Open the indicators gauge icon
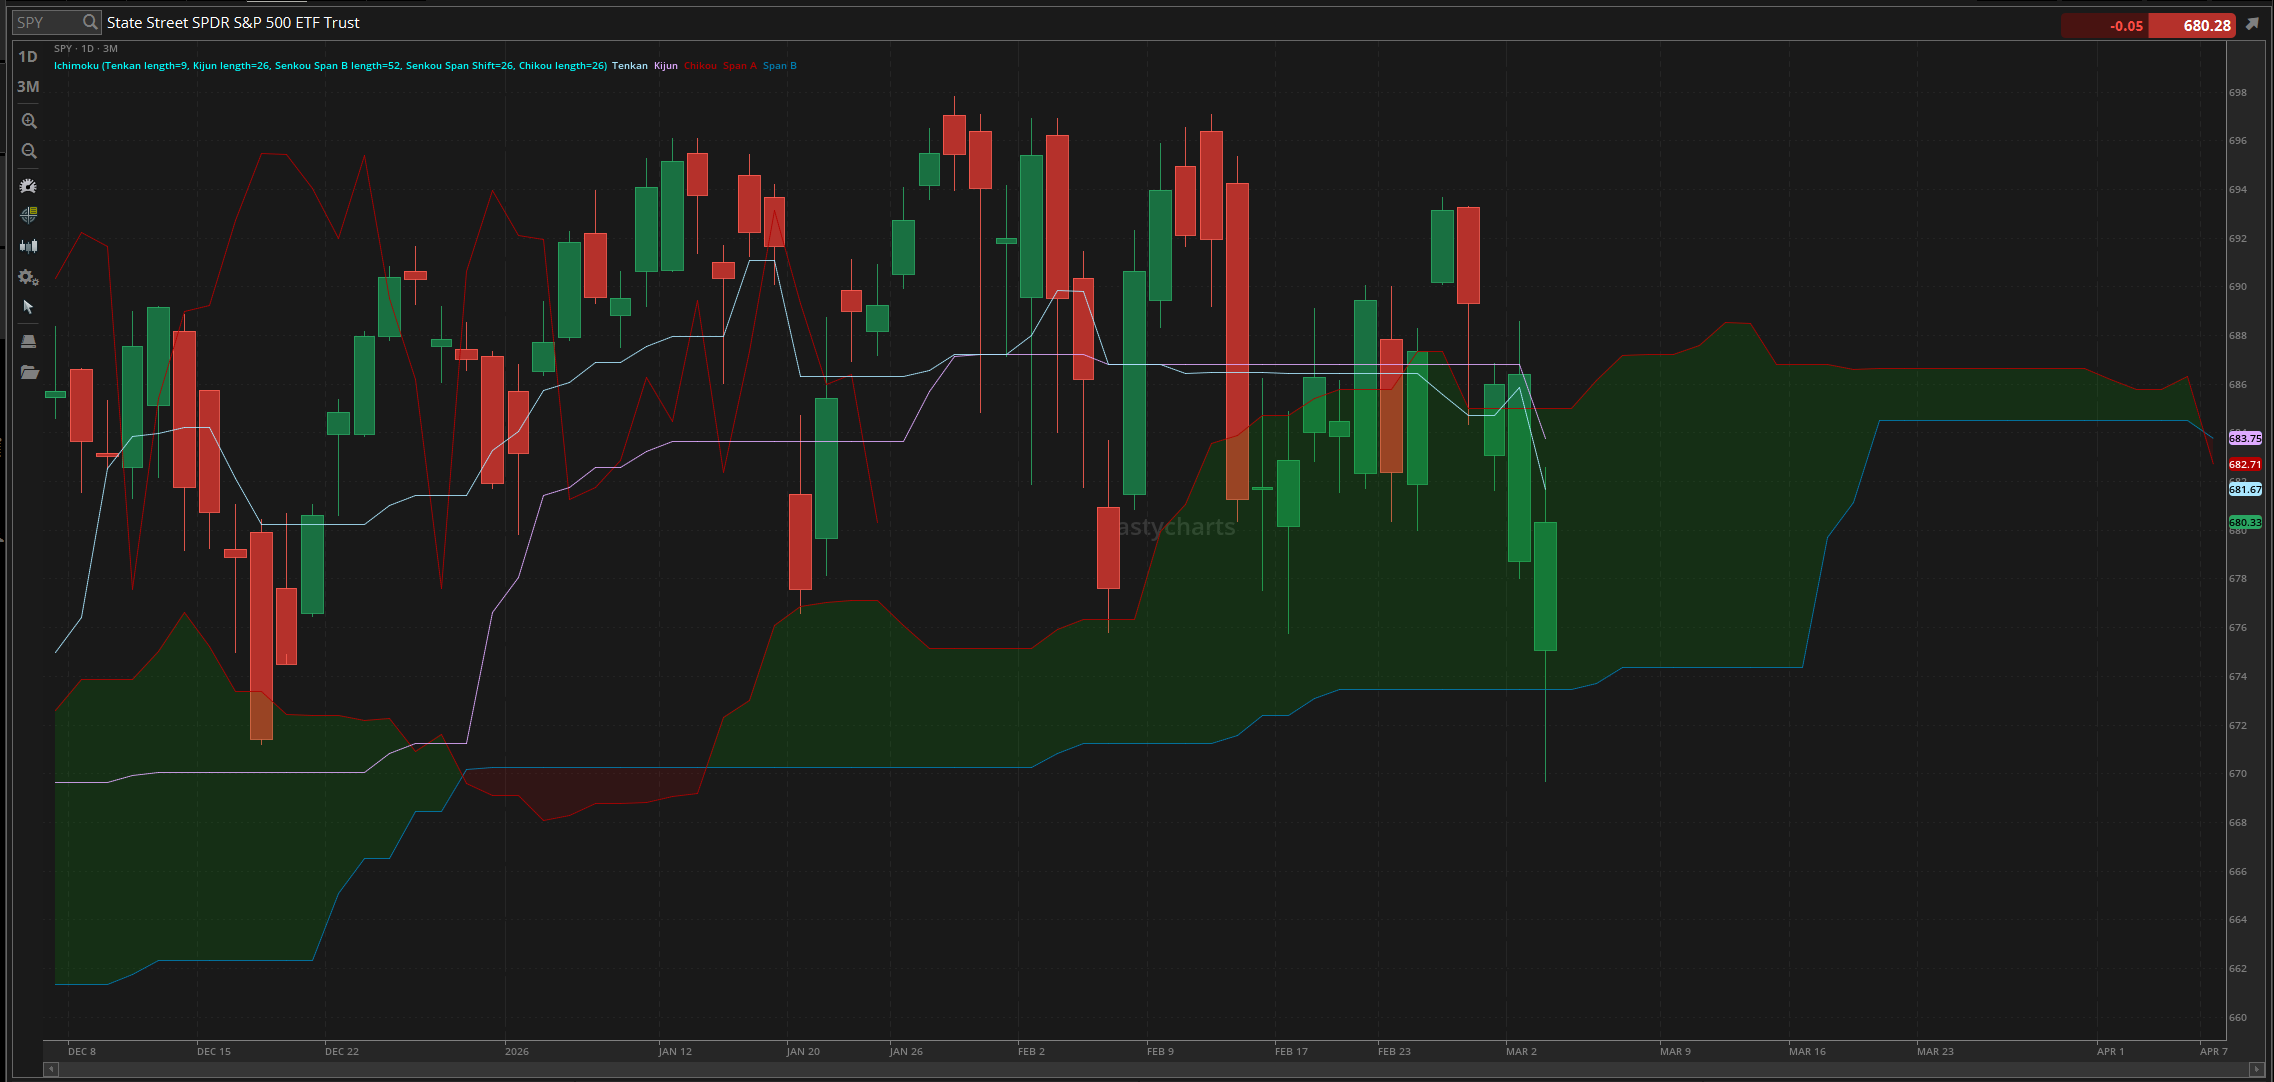 click(29, 186)
